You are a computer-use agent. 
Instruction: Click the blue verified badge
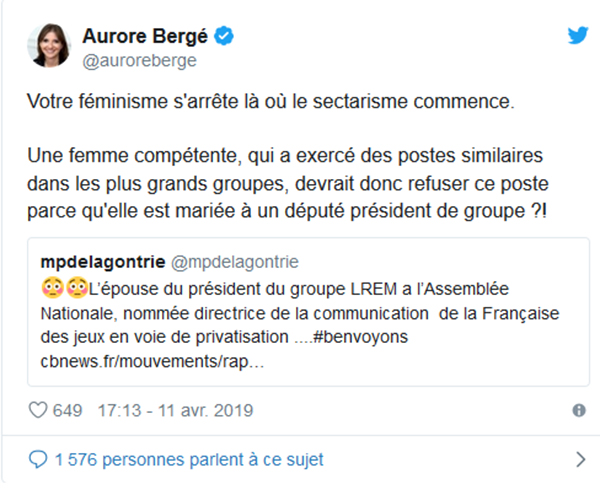pos(227,37)
